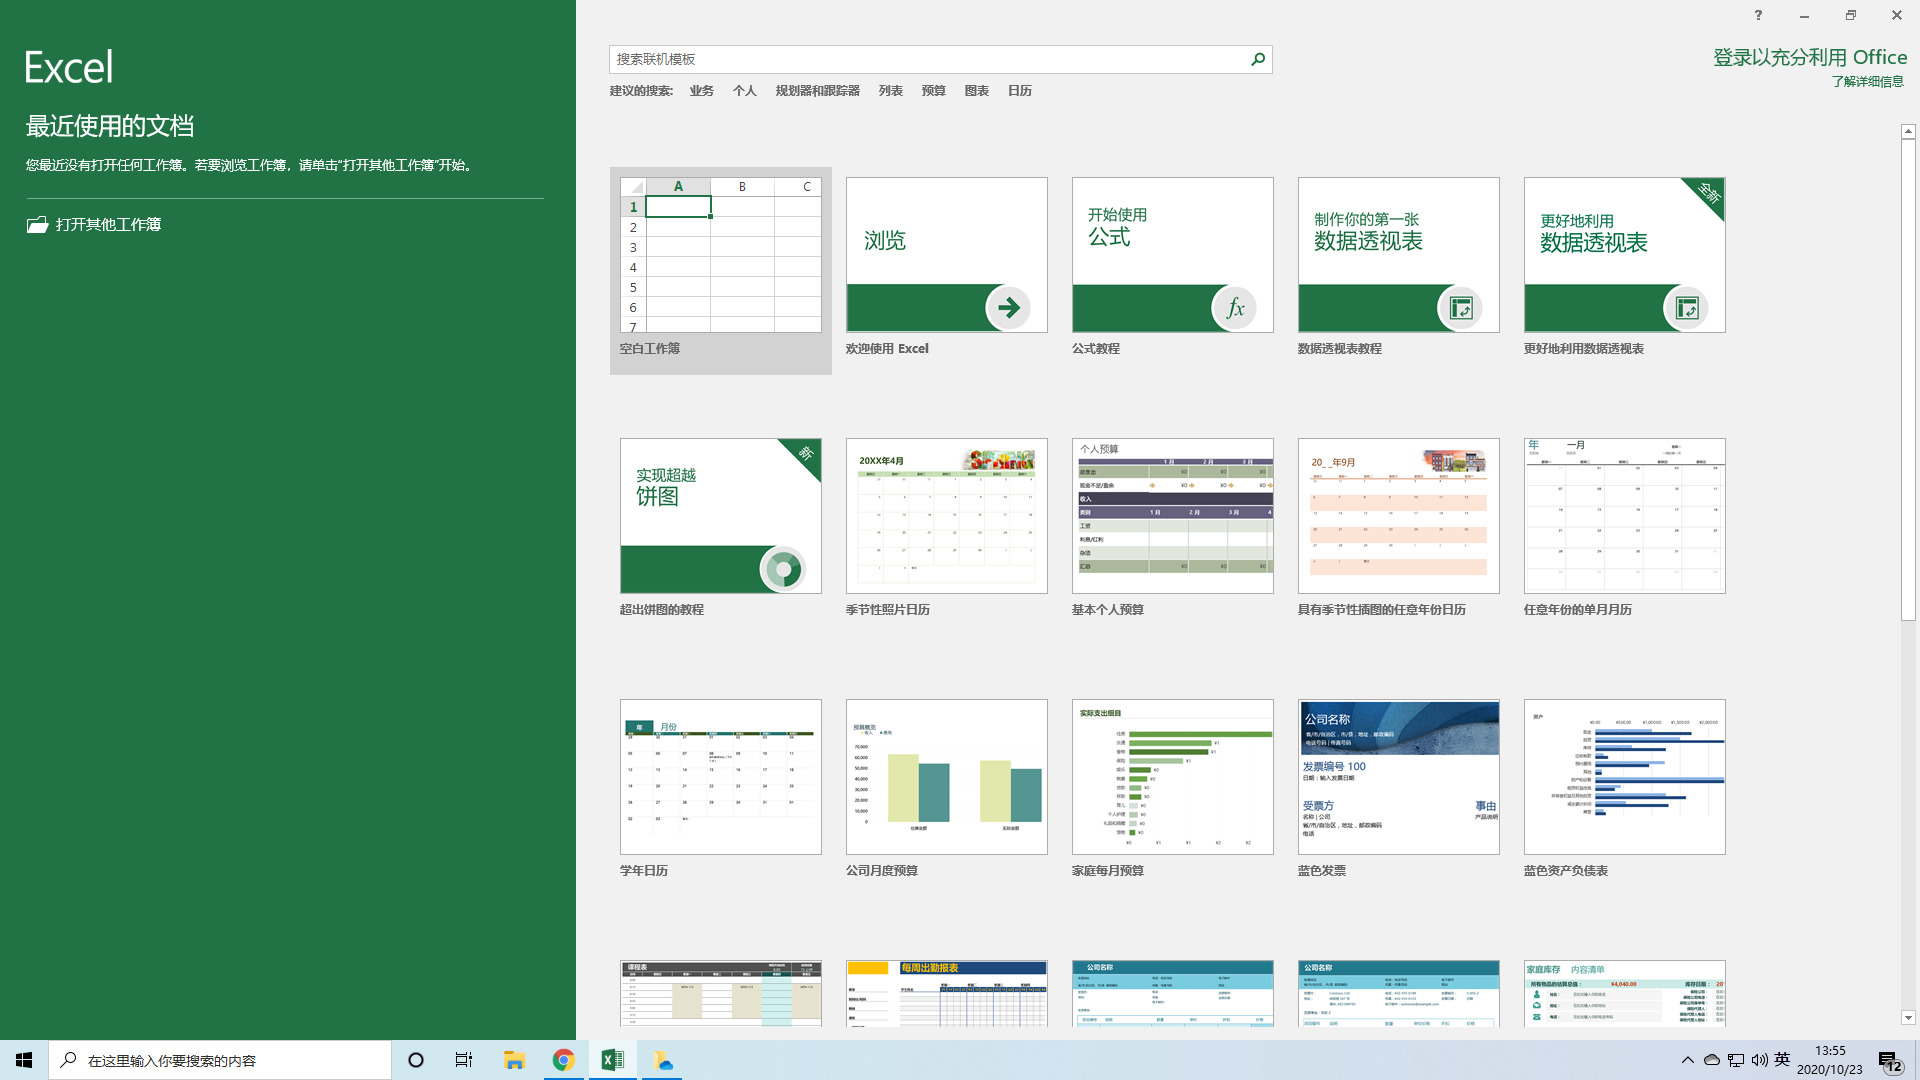Image resolution: width=1920 pixels, height=1080 pixels.
Task: Open 任意年份的单月月历 template
Action: click(1625, 528)
